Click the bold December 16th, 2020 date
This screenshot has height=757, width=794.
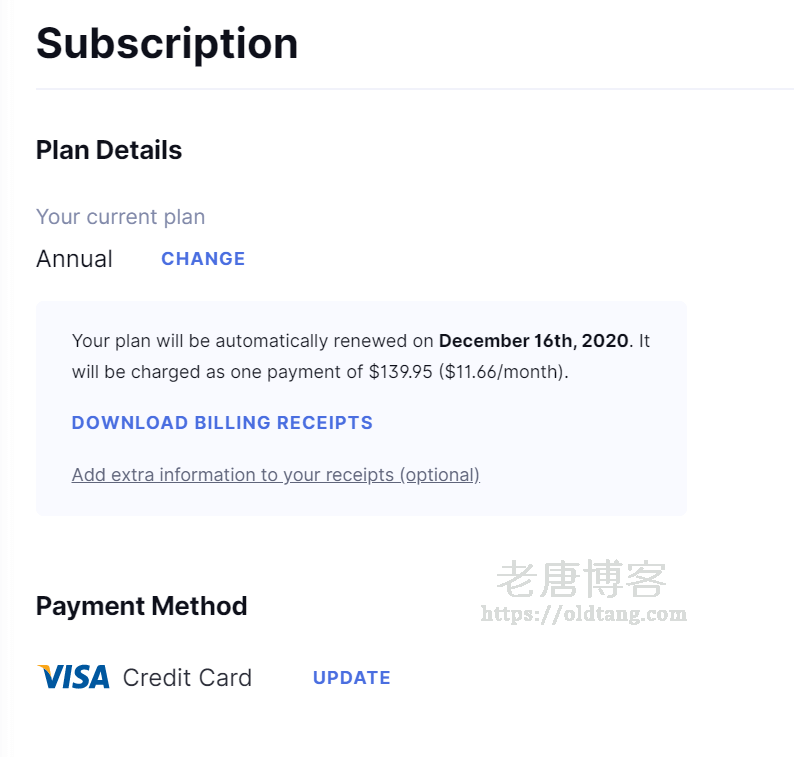(x=534, y=341)
